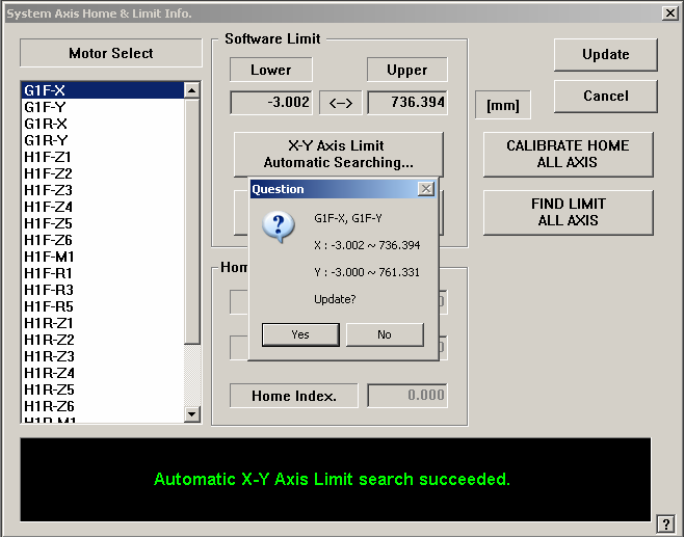Image resolution: width=684 pixels, height=537 pixels.
Task: Click the blue question mark dialog icon
Action: (278, 227)
